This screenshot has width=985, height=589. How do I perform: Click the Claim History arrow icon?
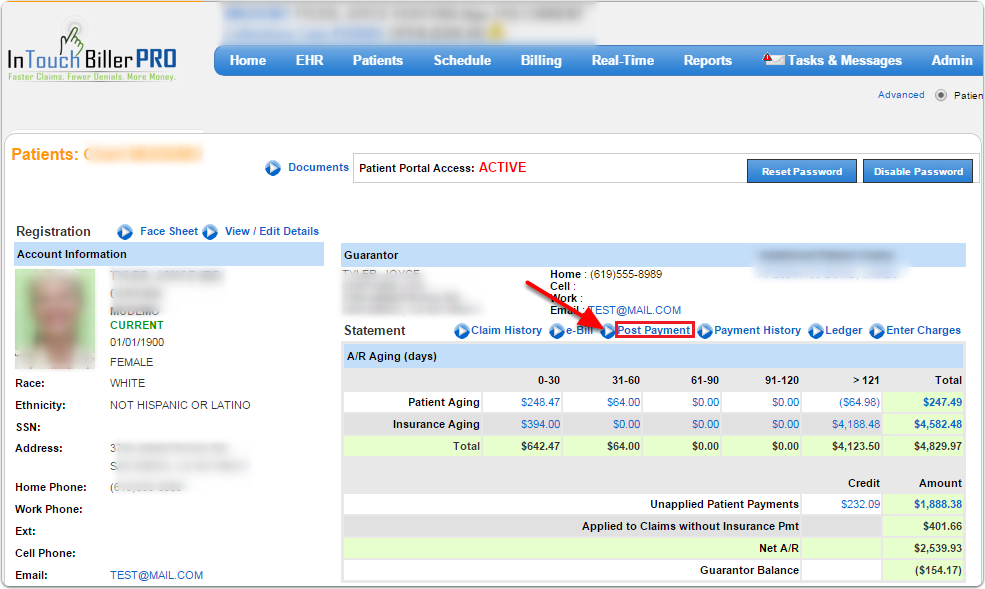point(462,331)
